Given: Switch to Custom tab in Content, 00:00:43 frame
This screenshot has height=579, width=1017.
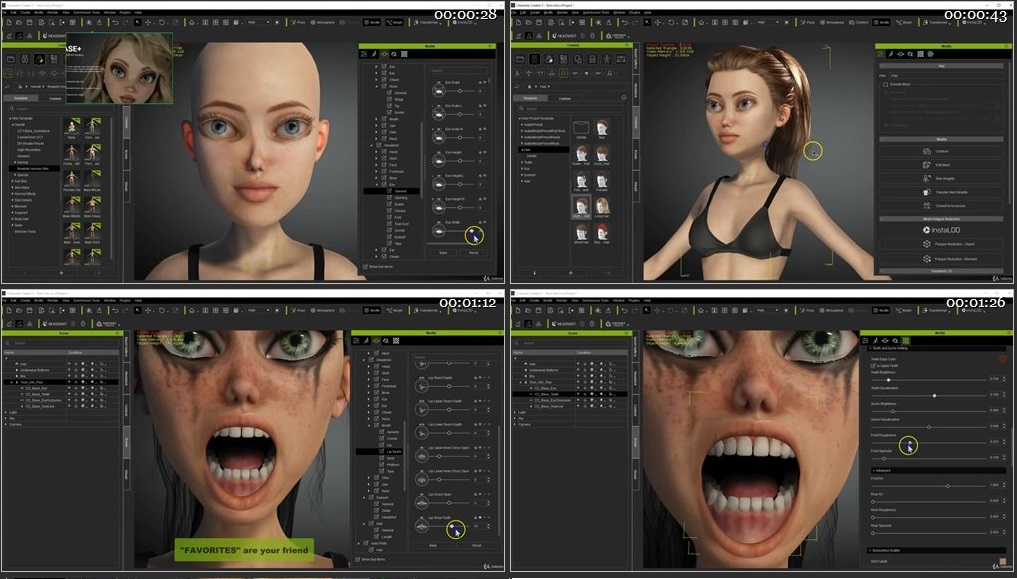Looking at the screenshot, I should [565, 98].
